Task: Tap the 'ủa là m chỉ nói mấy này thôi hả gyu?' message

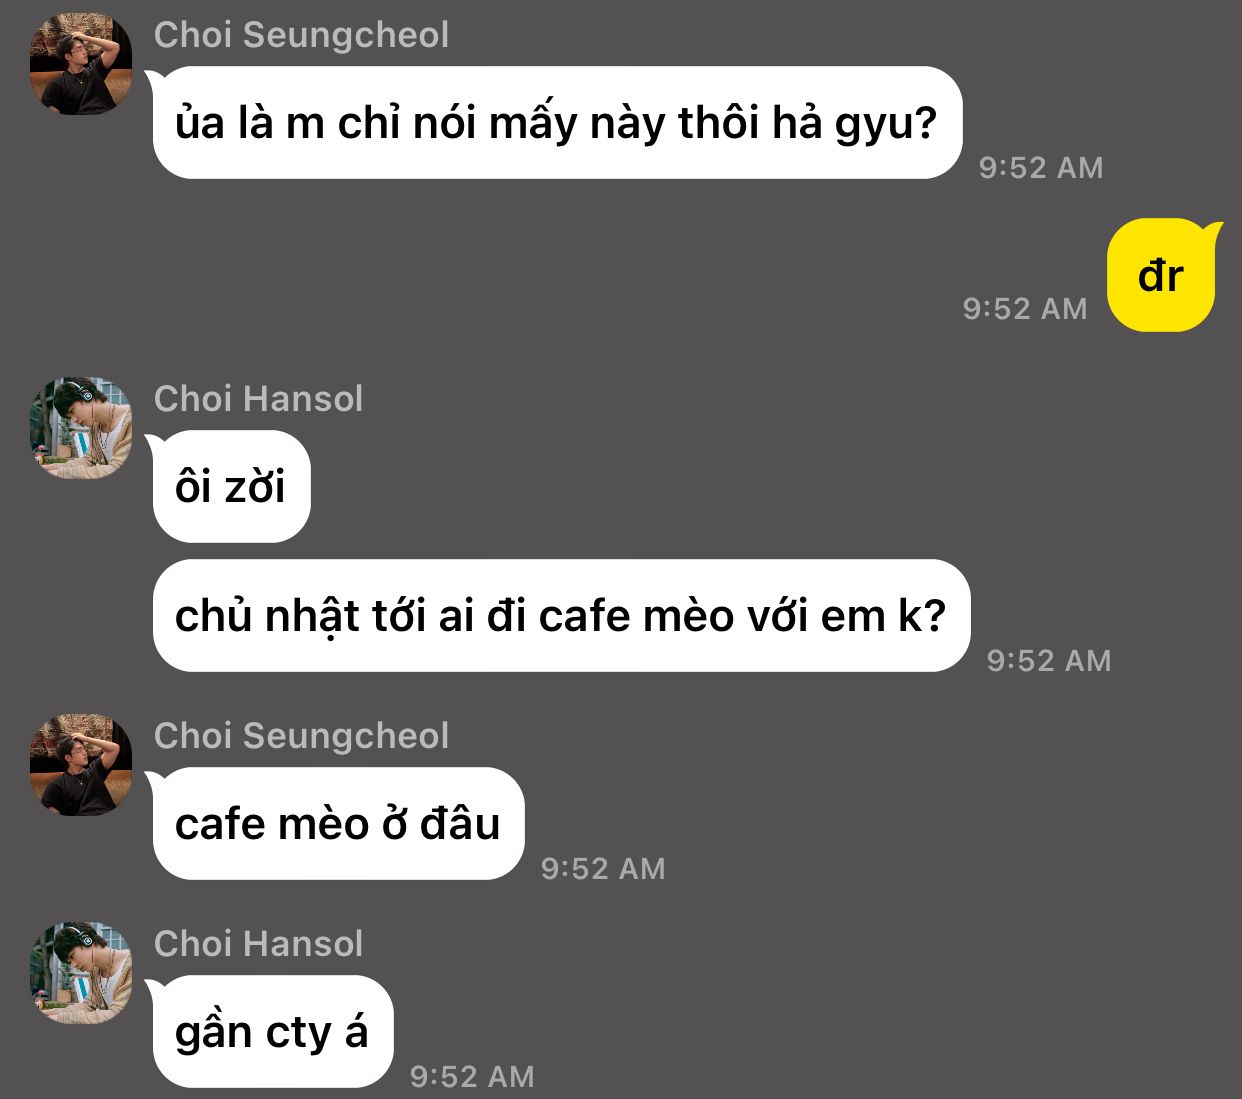Action: click(556, 123)
